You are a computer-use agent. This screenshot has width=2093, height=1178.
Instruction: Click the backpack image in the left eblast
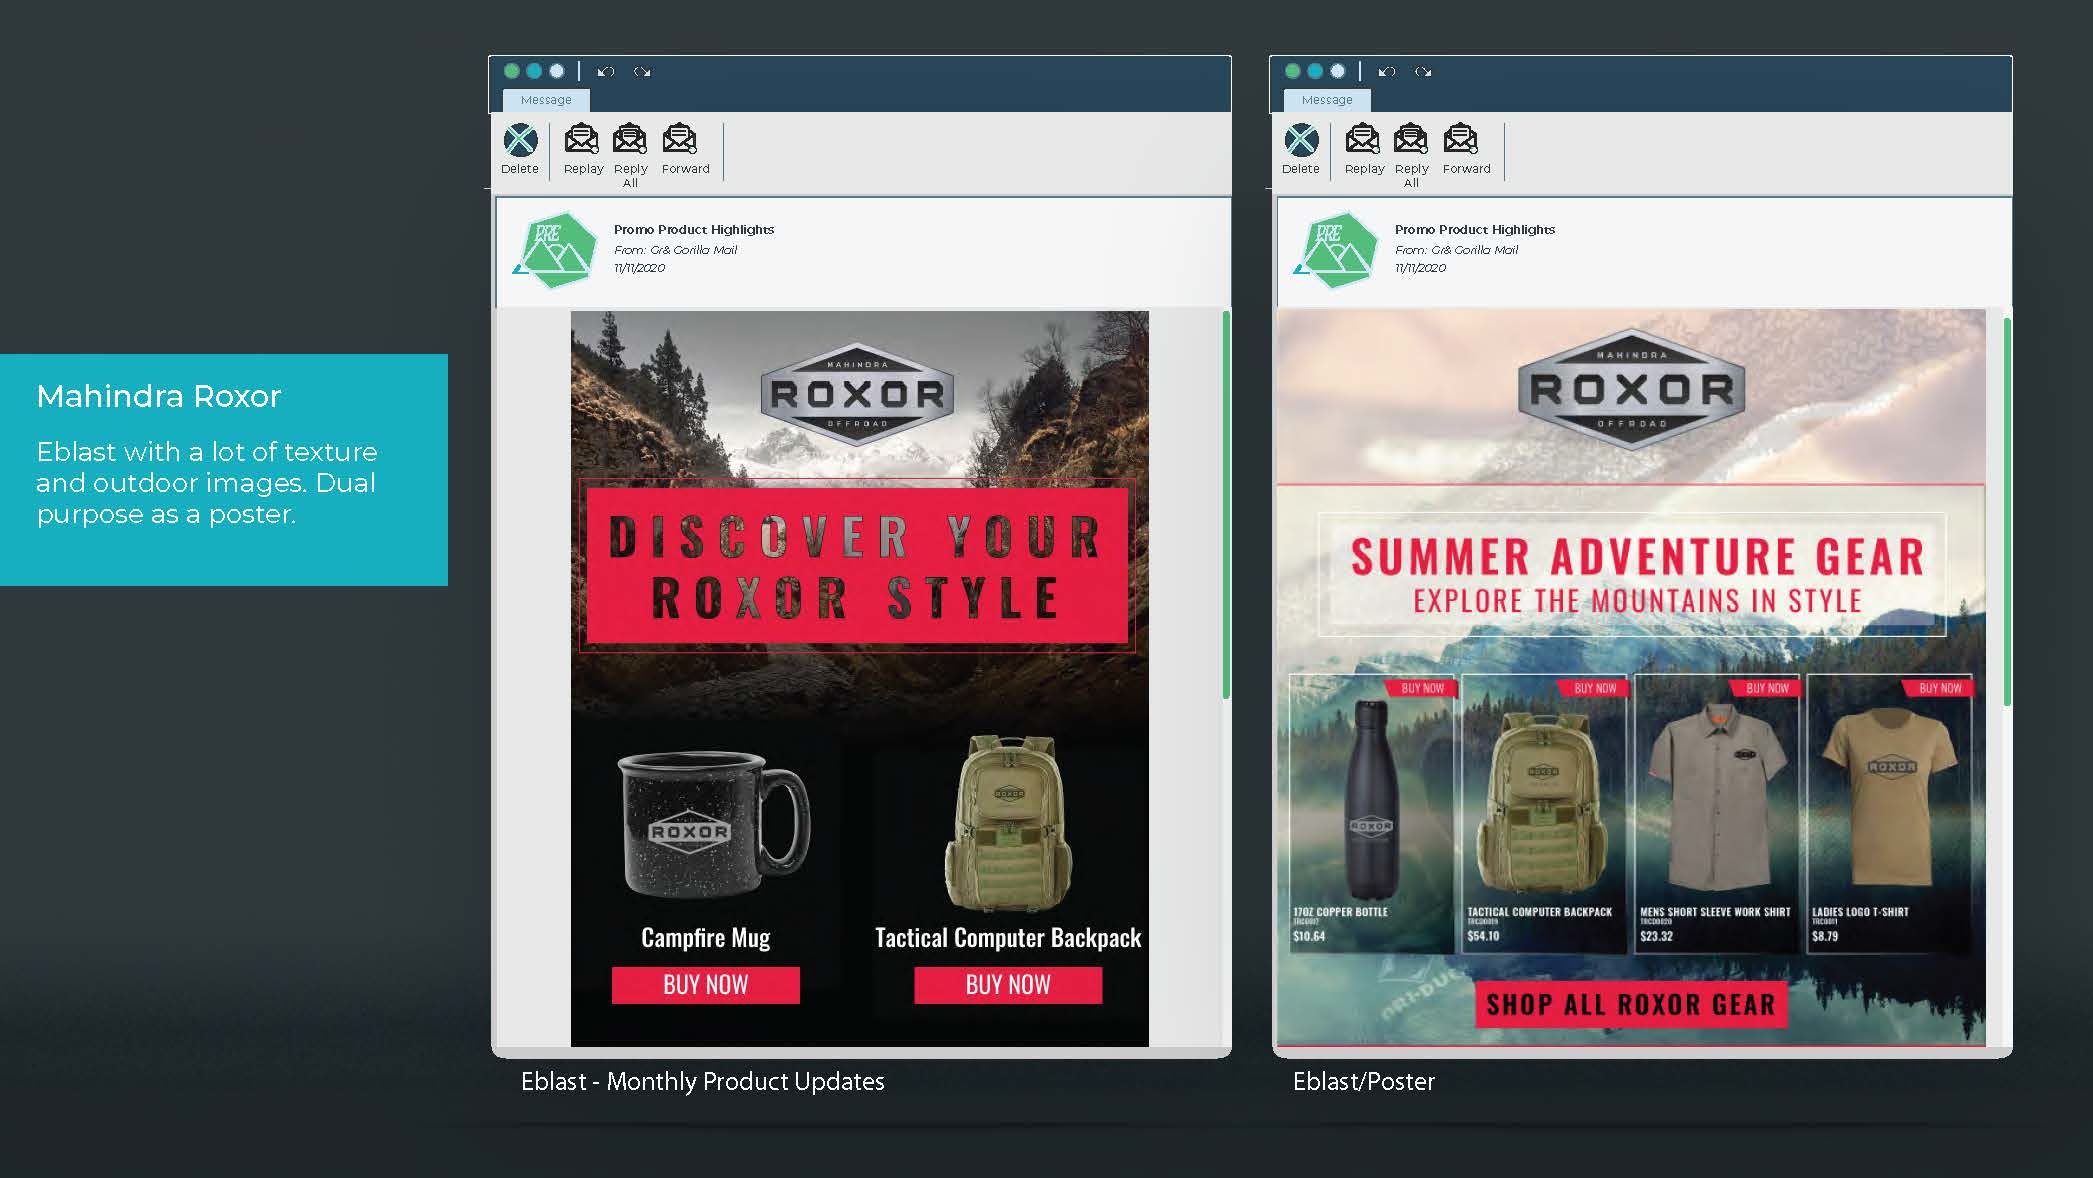(1008, 822)
